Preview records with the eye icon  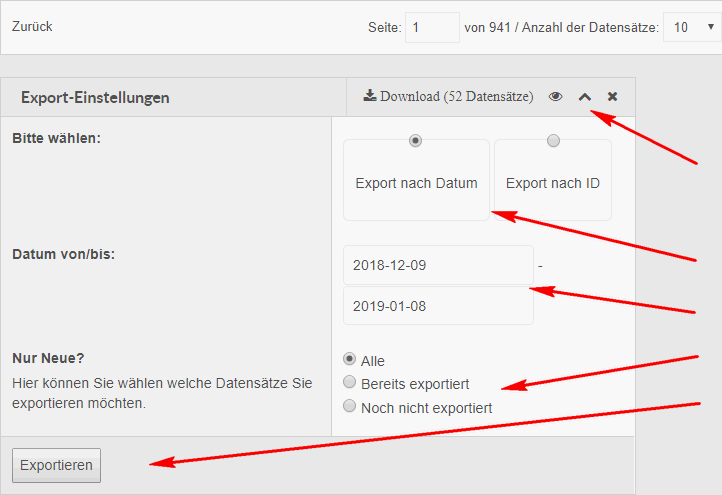[x=556, y=97]
